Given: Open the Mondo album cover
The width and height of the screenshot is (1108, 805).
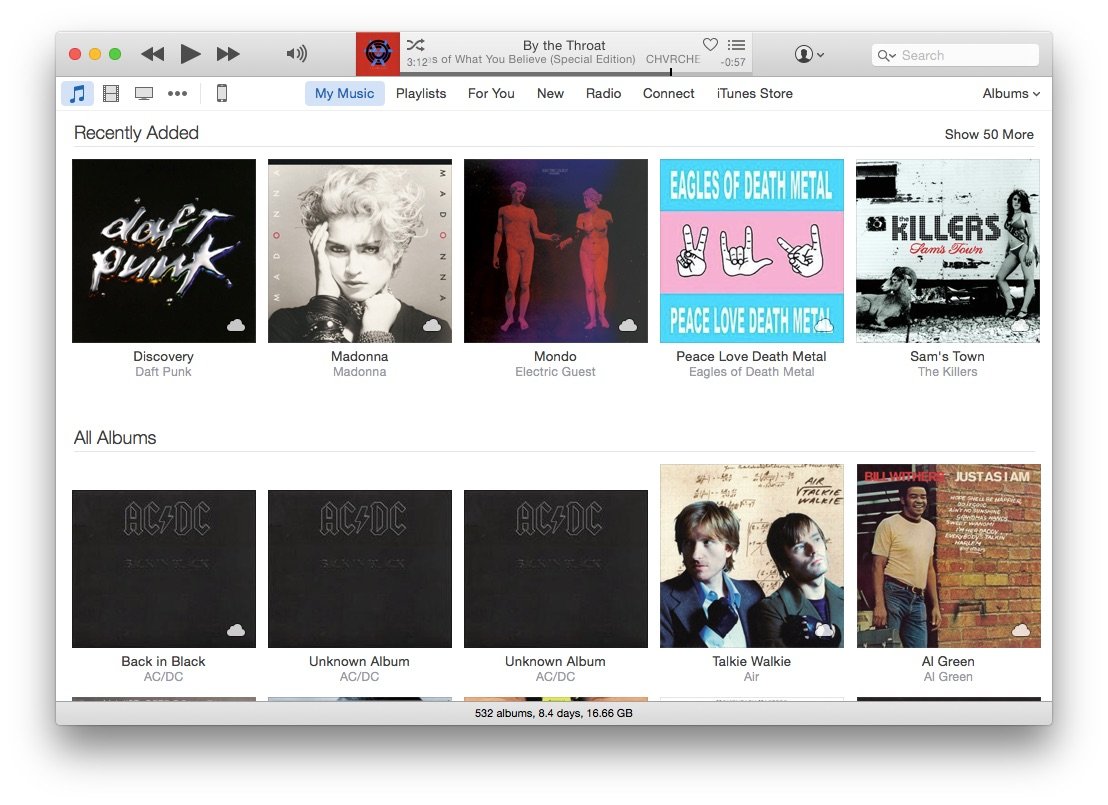Looking at the screenshot, I should click(x=555, y=251).
